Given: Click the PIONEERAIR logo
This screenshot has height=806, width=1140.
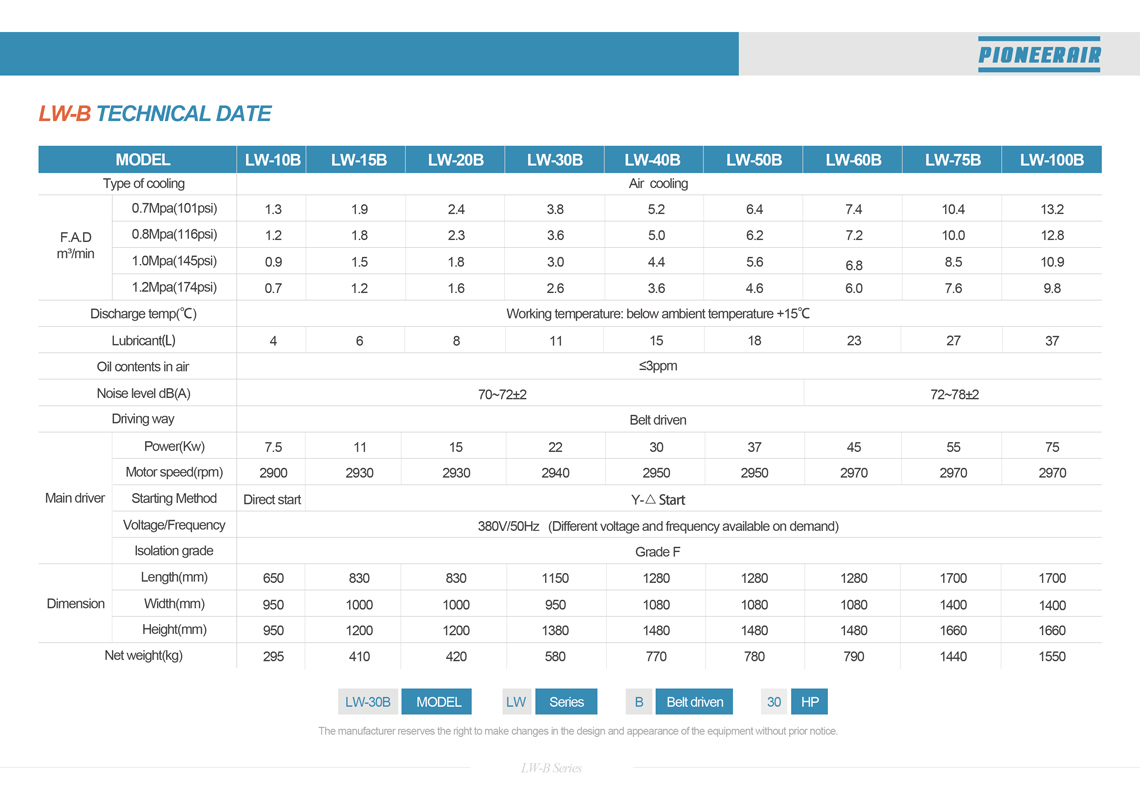Looking at the screenshot, I should (1039, 55).
